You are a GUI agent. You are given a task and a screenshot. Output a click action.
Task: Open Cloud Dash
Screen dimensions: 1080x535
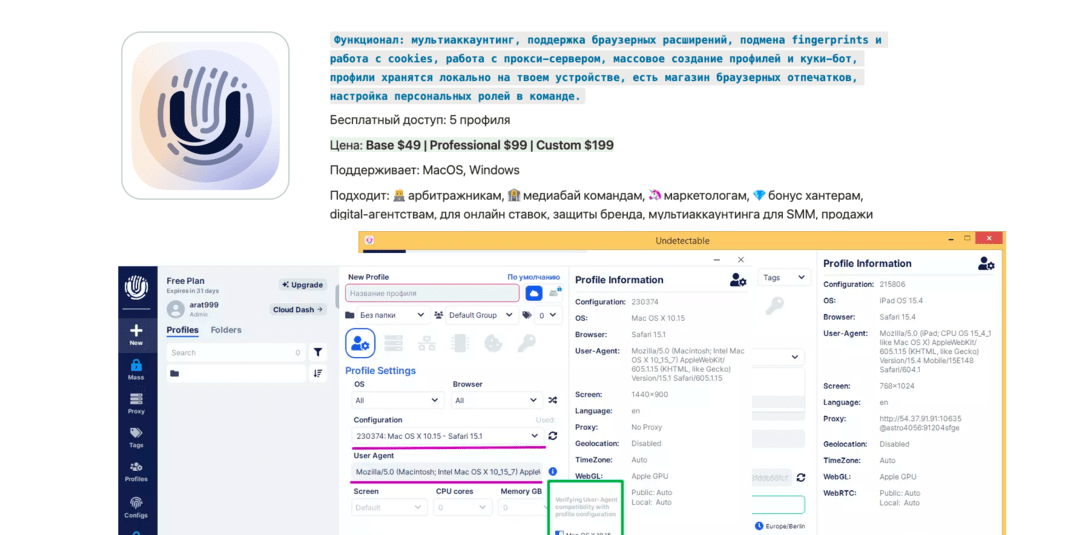[x=298, y=310]
